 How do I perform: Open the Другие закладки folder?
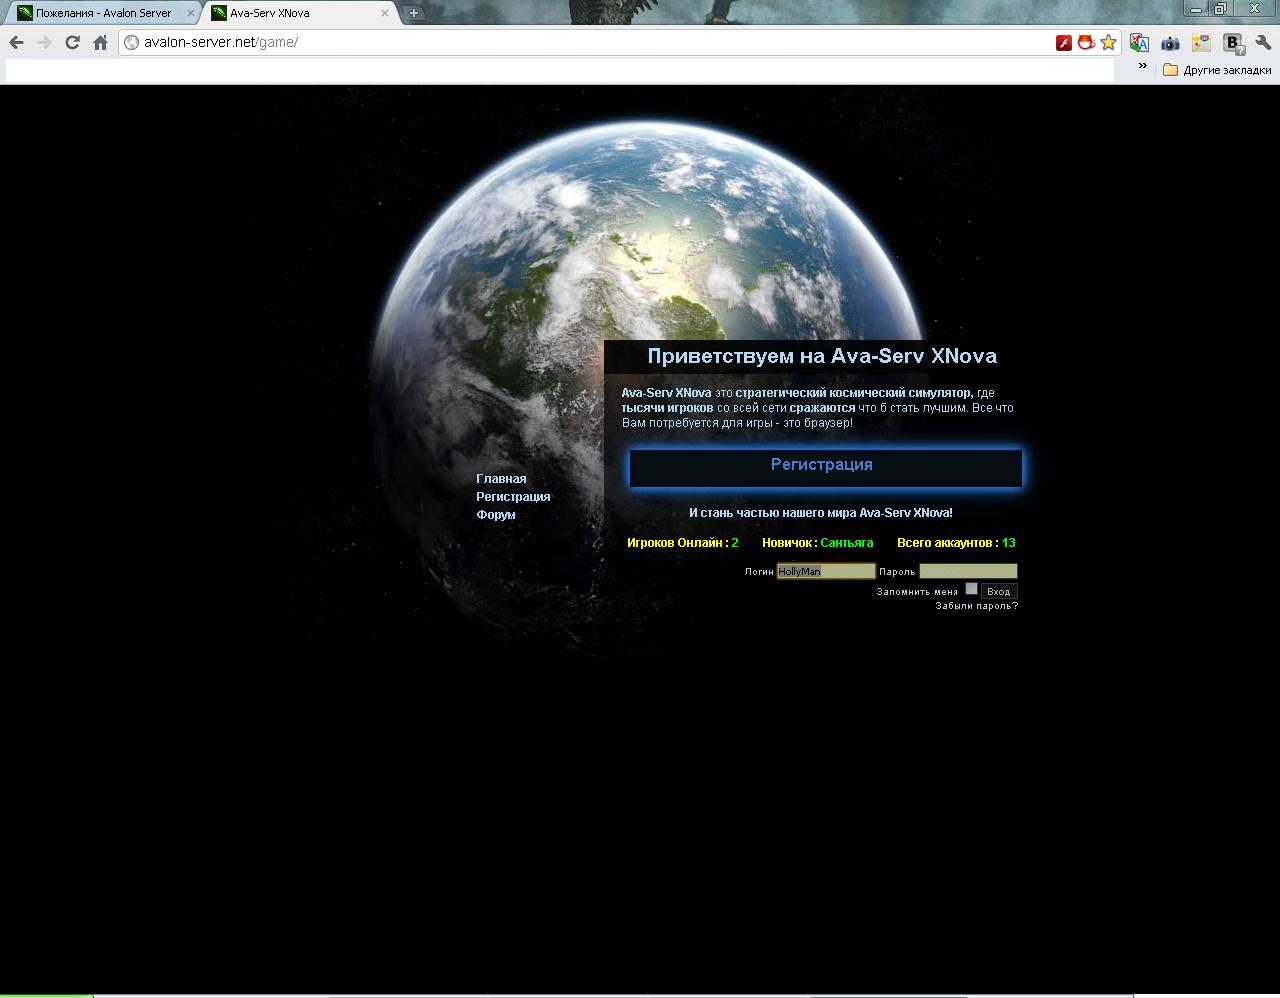coord(1217,70)
